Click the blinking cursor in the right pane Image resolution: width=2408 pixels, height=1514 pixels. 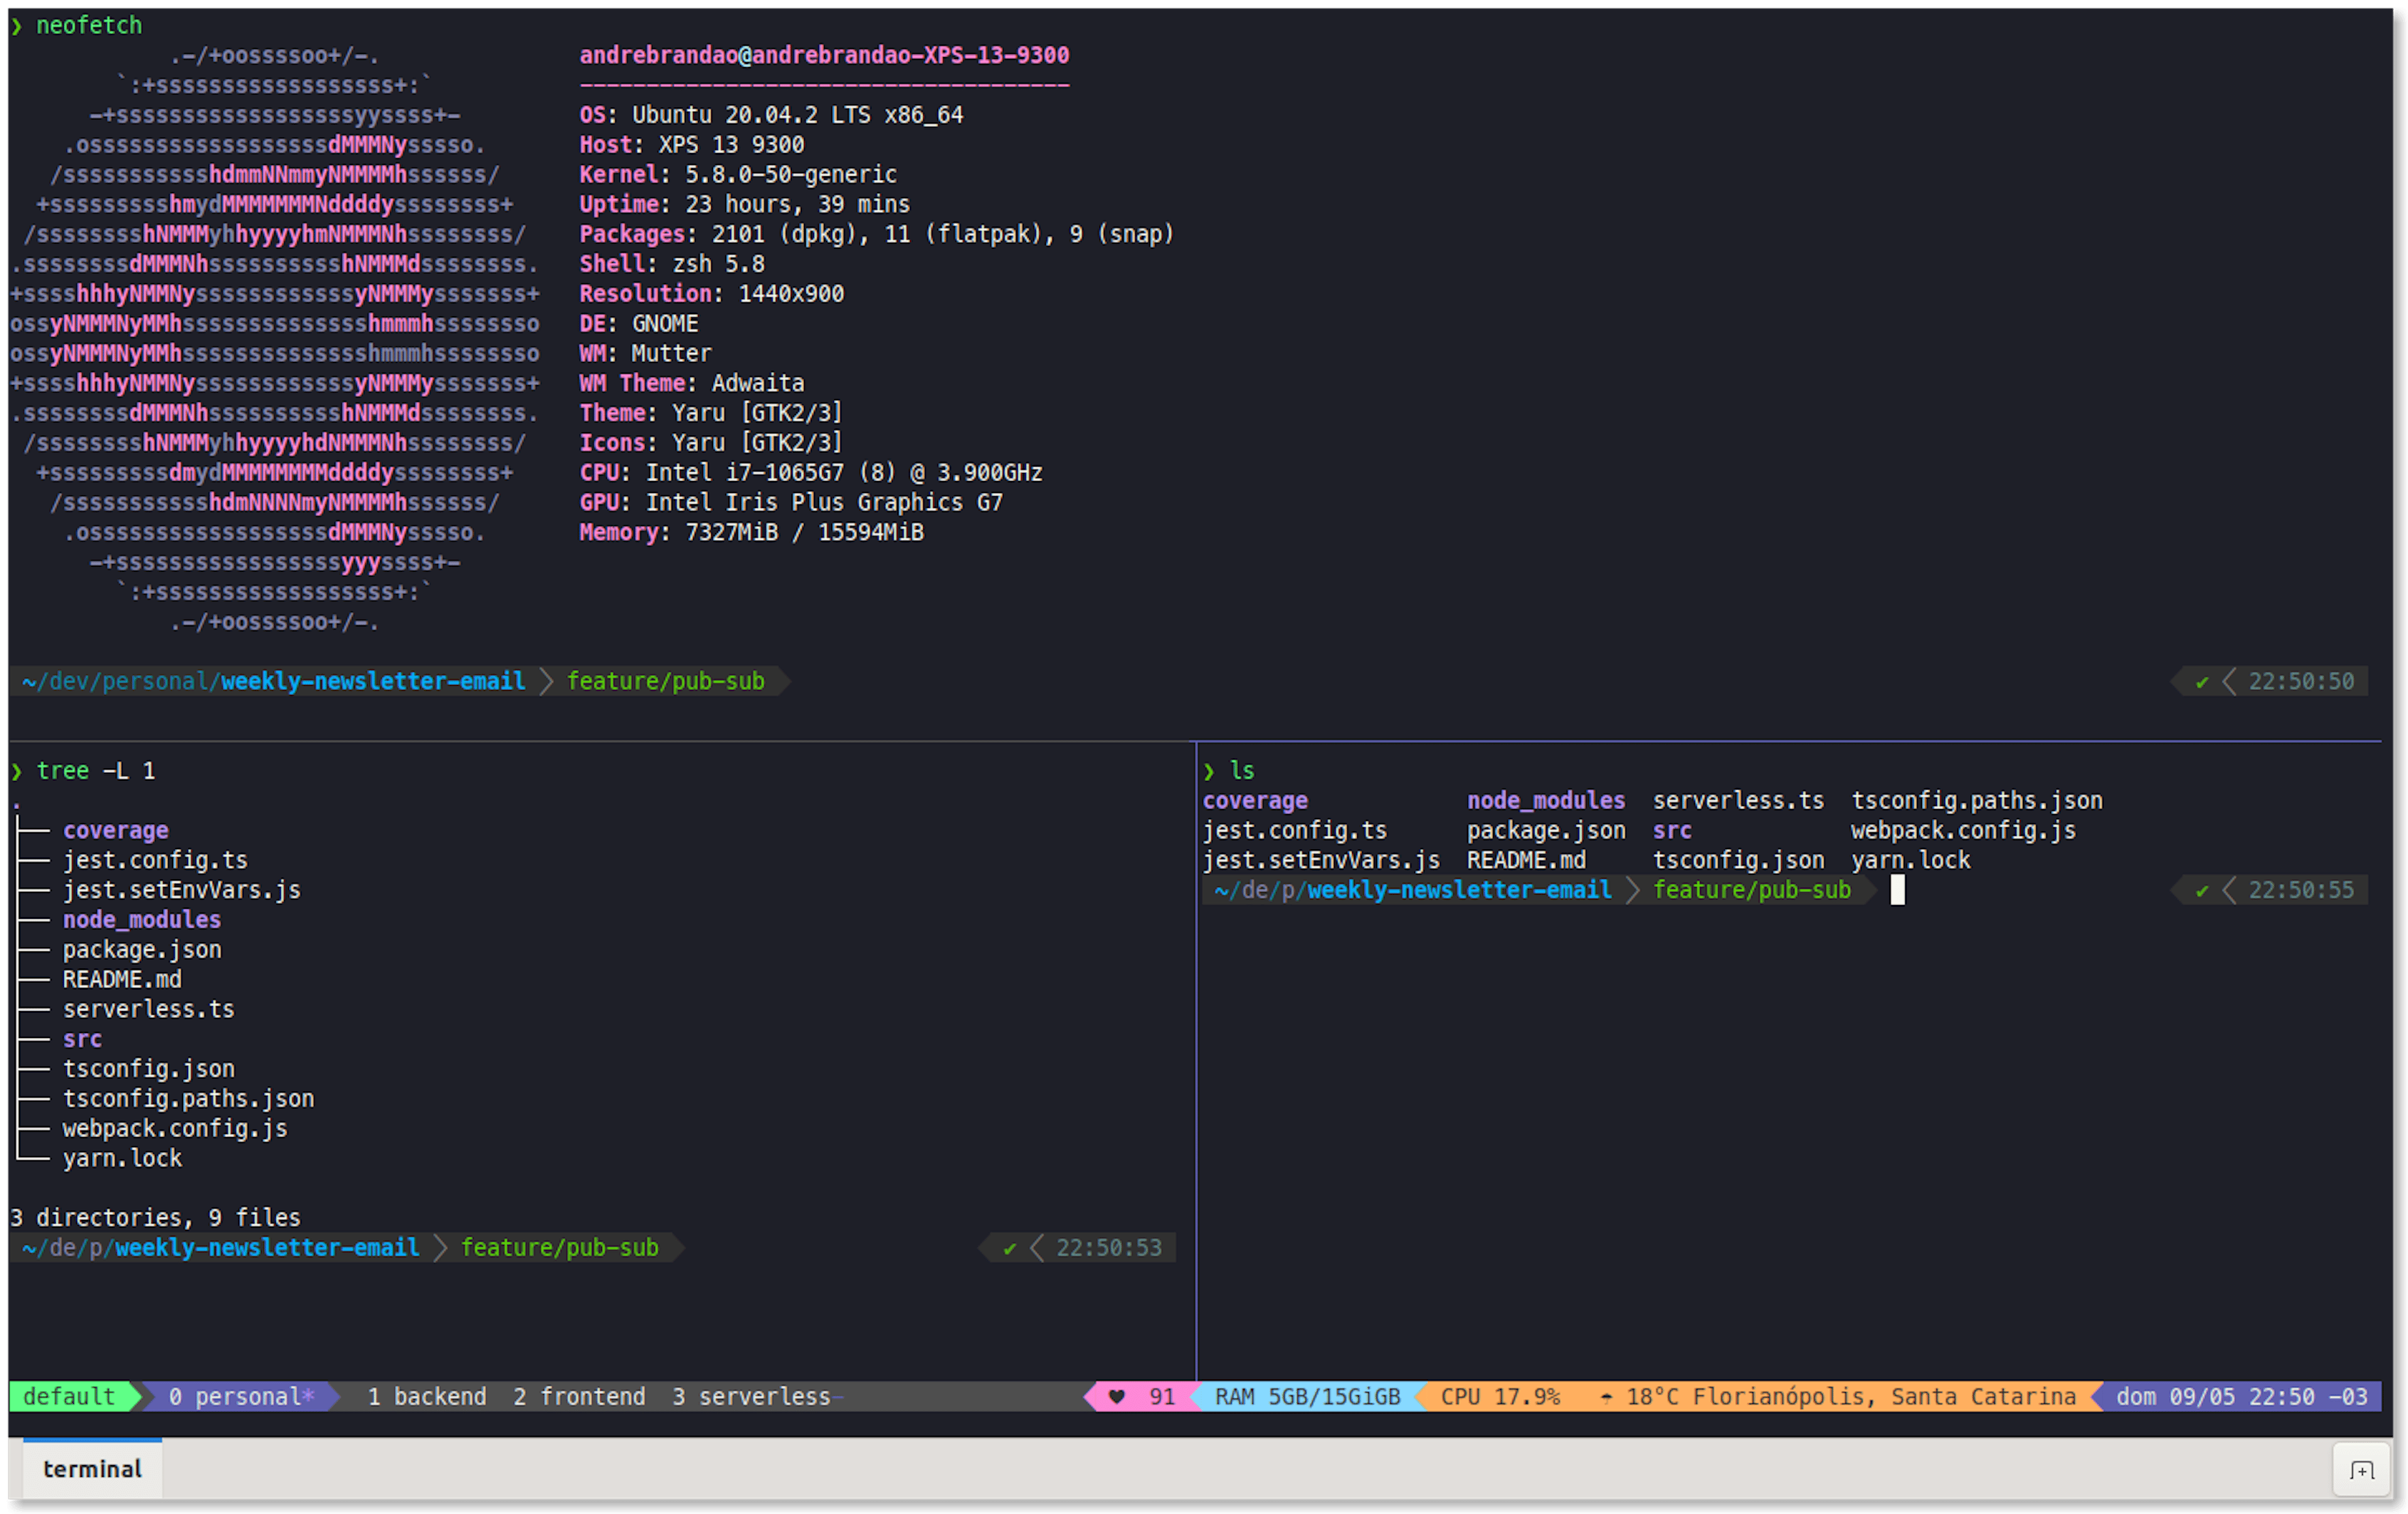[x=1897, y=889]
